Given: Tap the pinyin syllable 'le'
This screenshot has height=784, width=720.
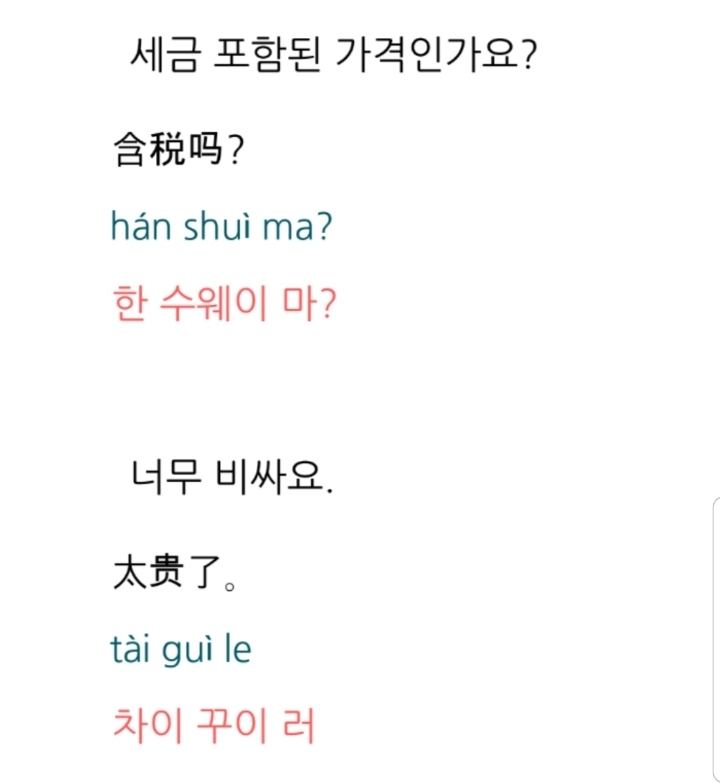Looking at the screenshot, I should [x=238, y=651].
